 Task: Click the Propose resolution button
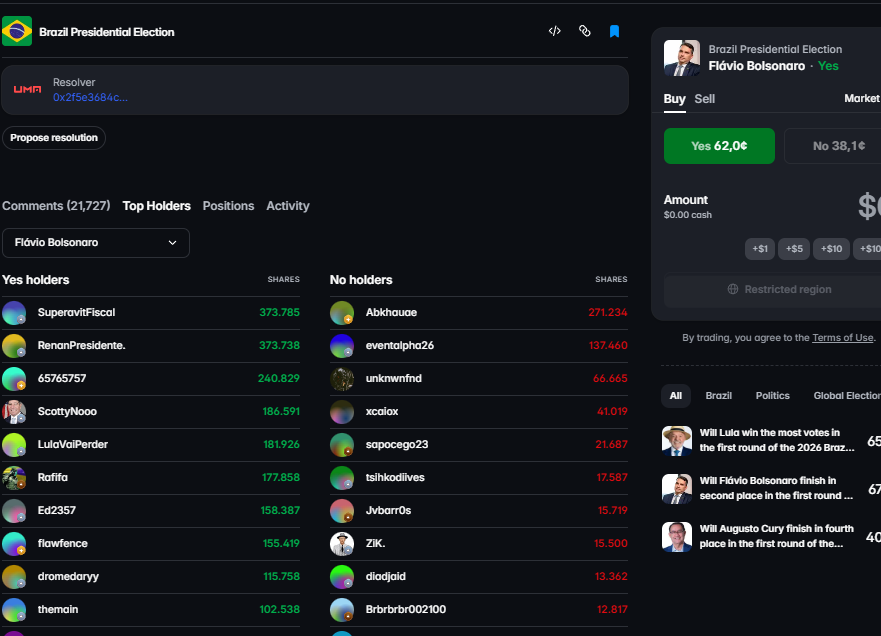coord(54,138)
